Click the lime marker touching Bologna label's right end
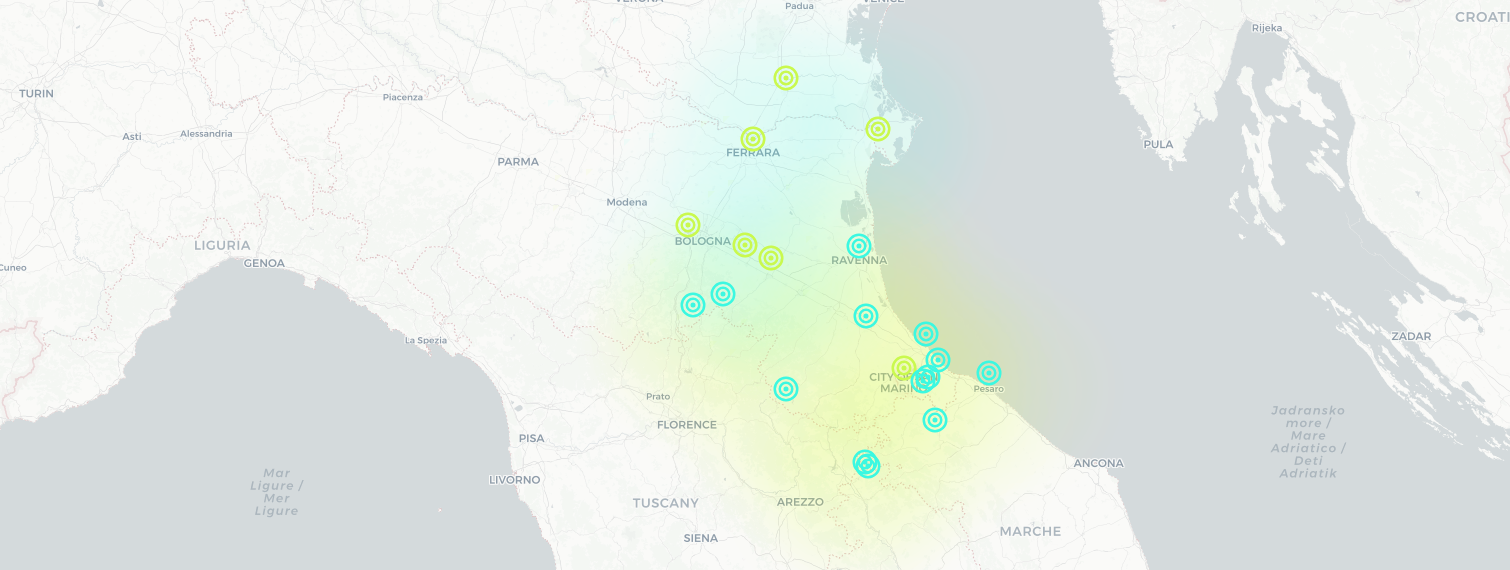This screenshot has height=570, width=1510. pos(745,244)
